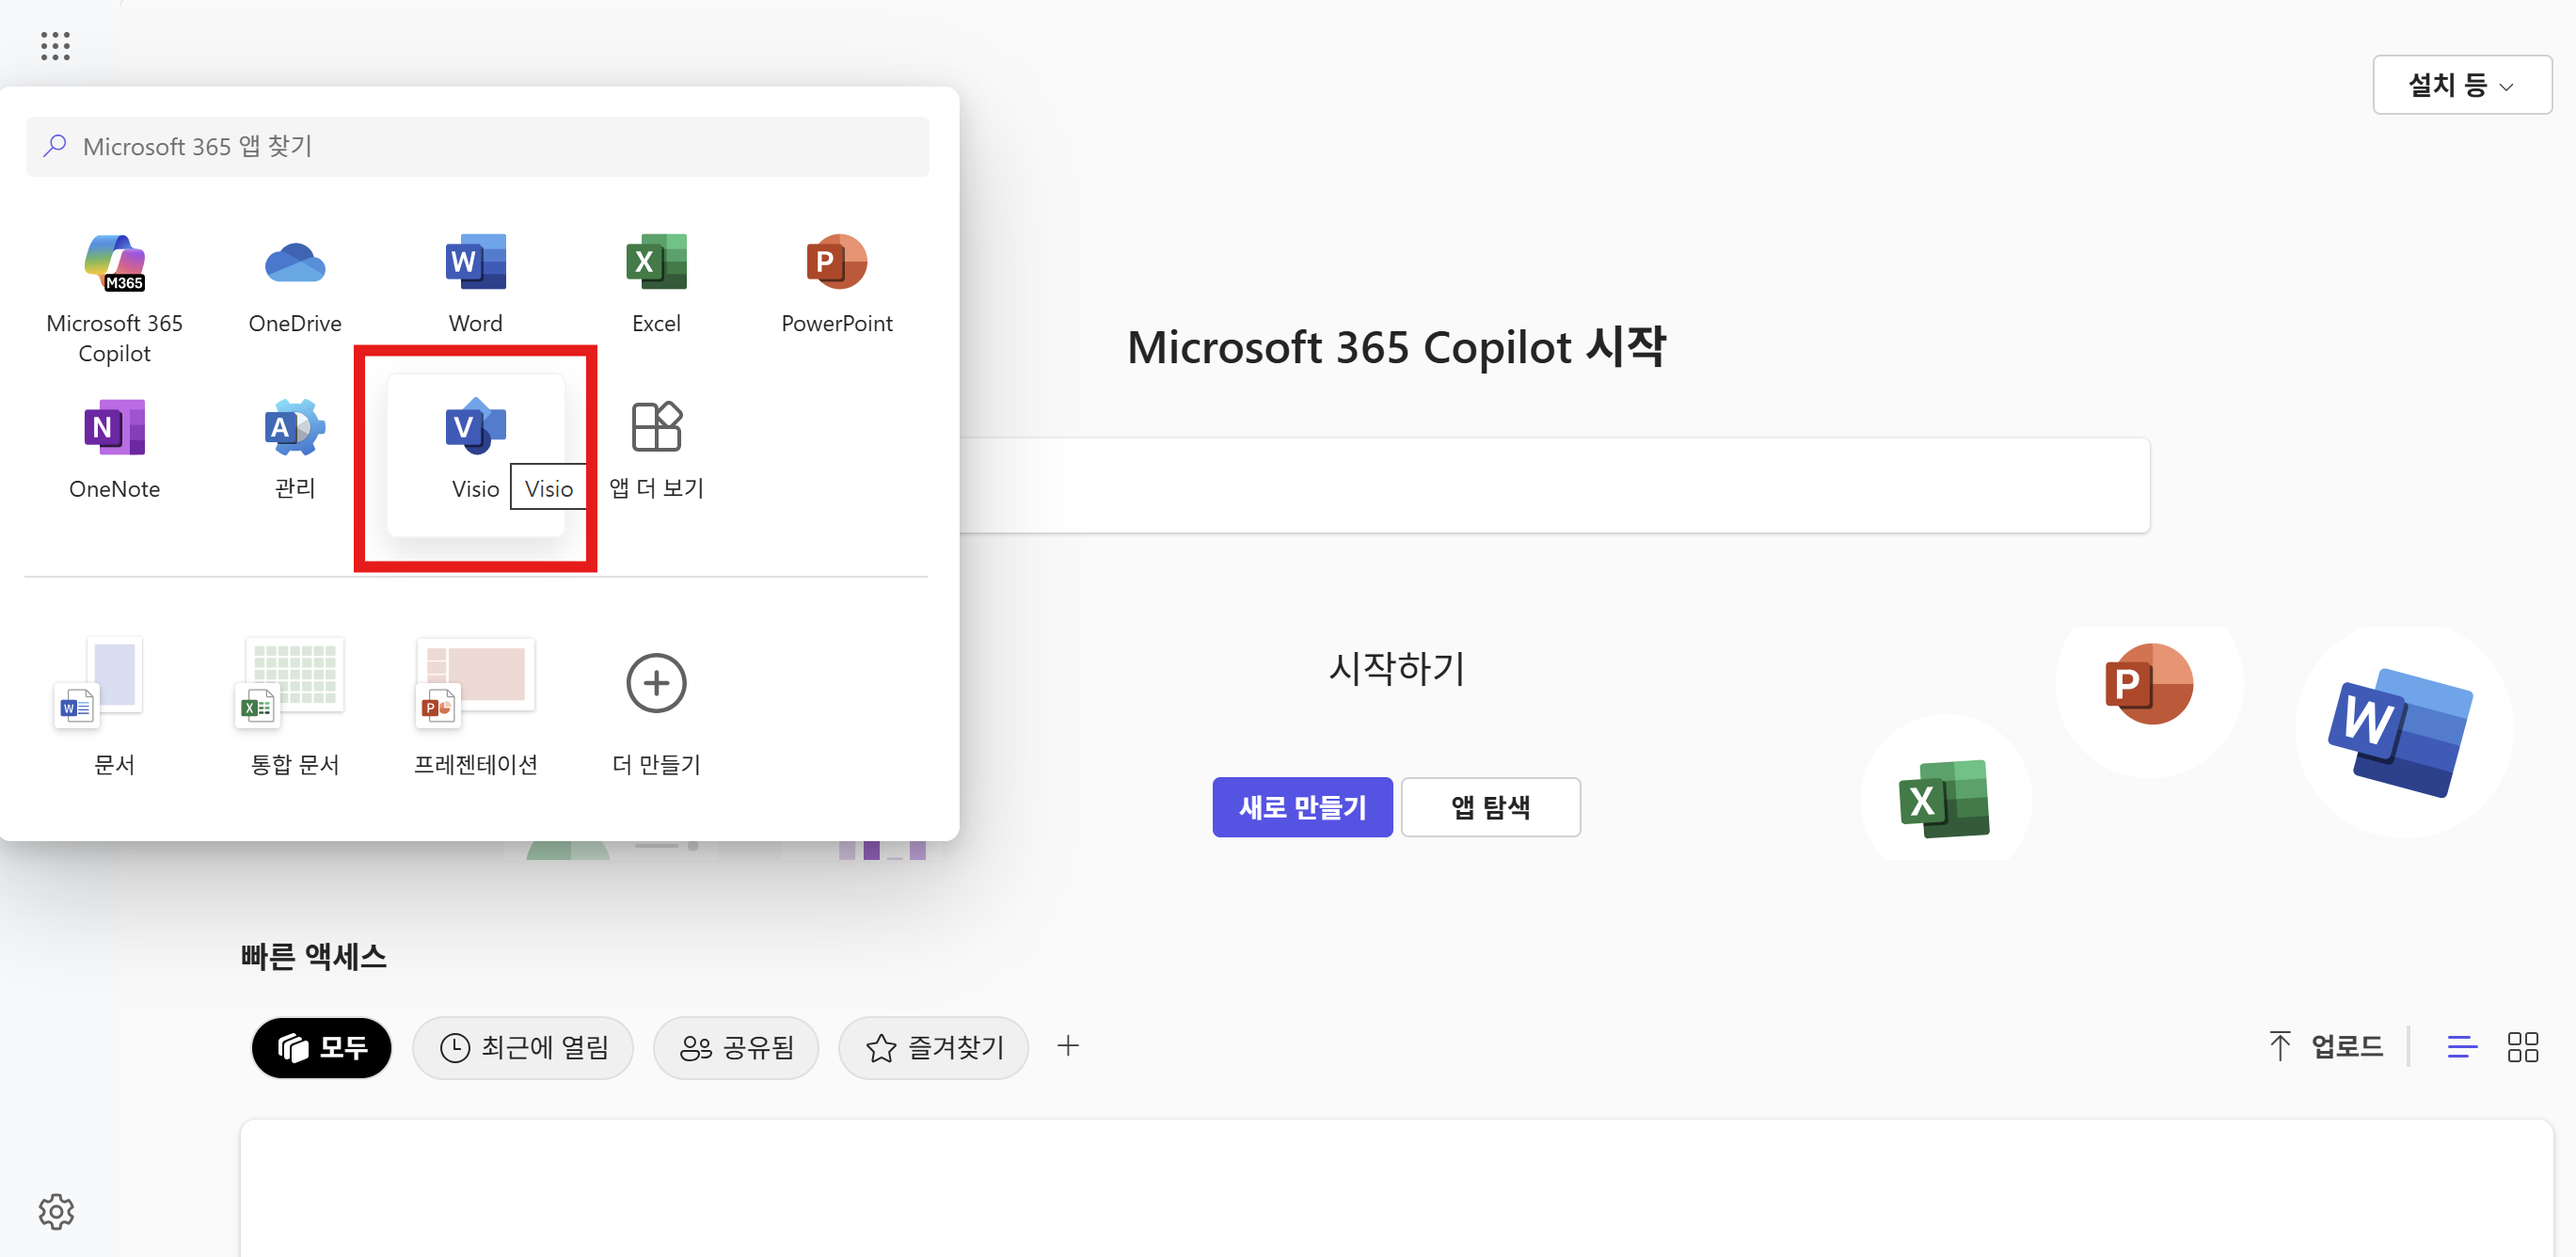This screenshot has height=1257, width=2576.
Task: Click 더 만들기 plus icon
Action: click(656, 684)
